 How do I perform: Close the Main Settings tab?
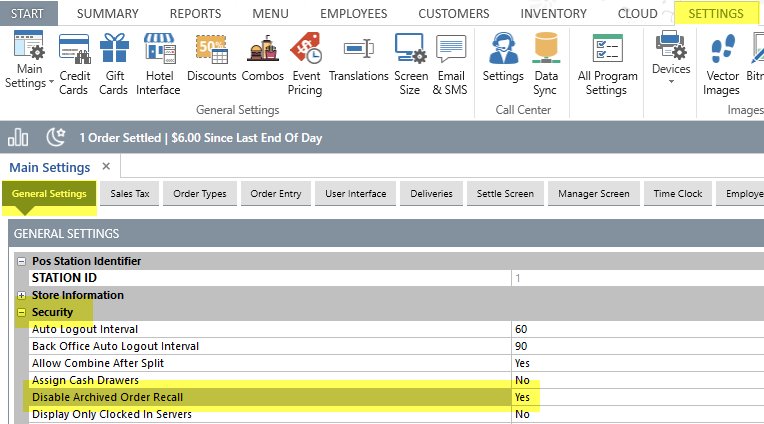(106, 166)
